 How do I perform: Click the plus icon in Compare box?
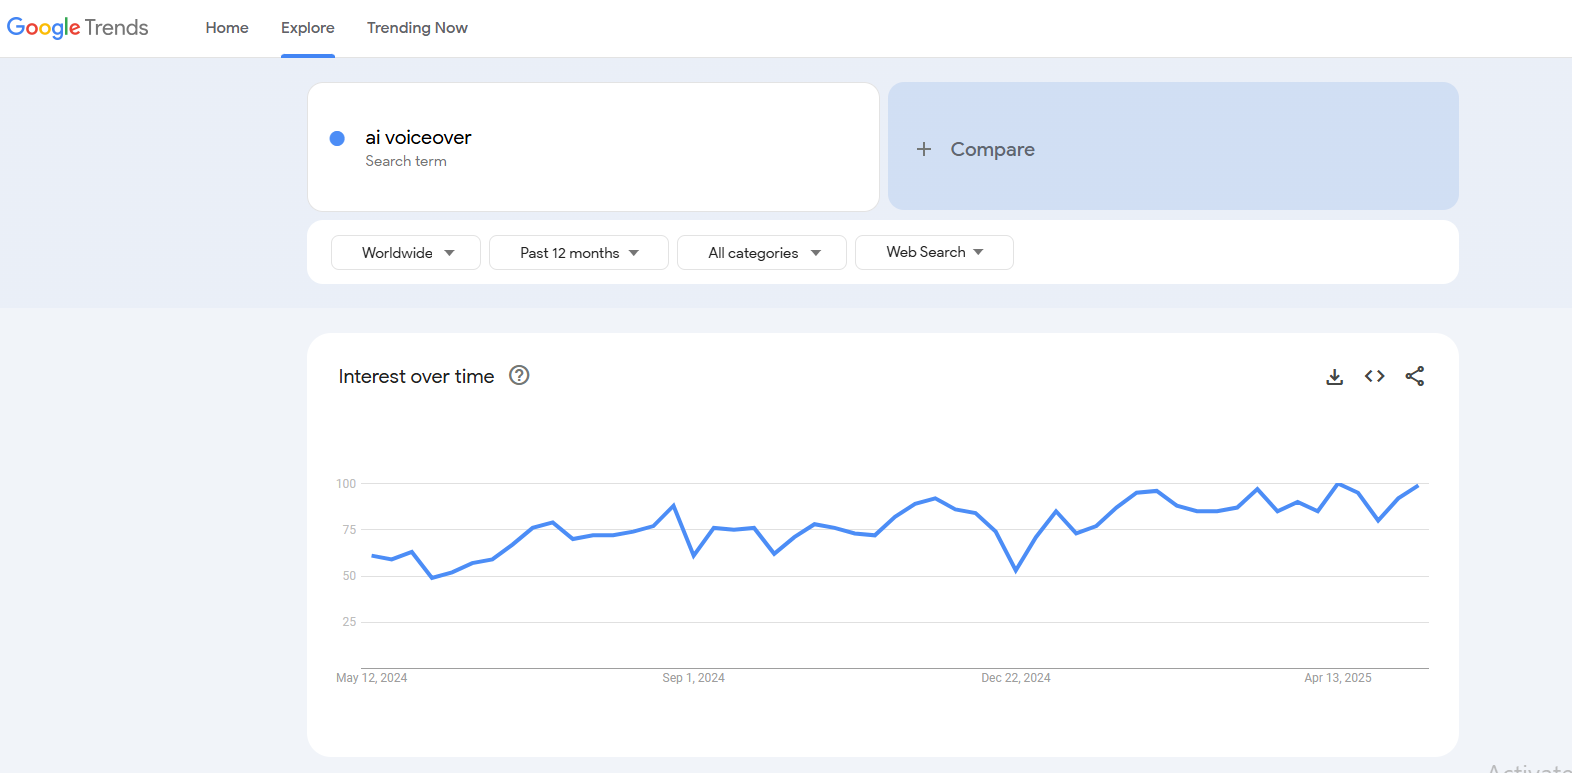pos(924,149)
